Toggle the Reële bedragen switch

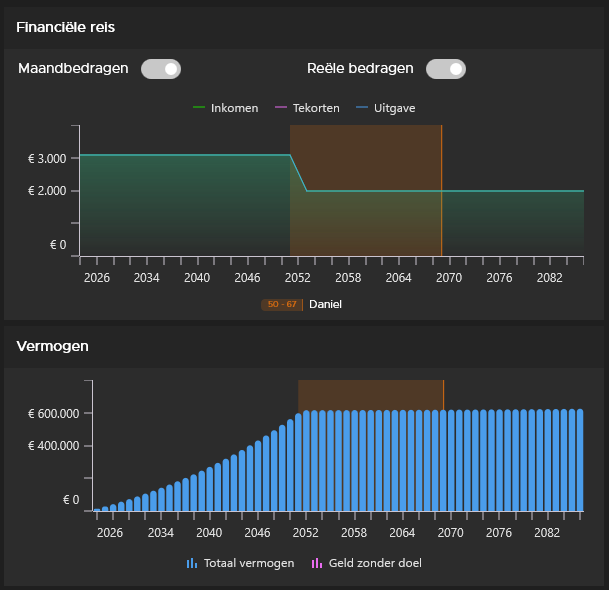tap(446, 69)
